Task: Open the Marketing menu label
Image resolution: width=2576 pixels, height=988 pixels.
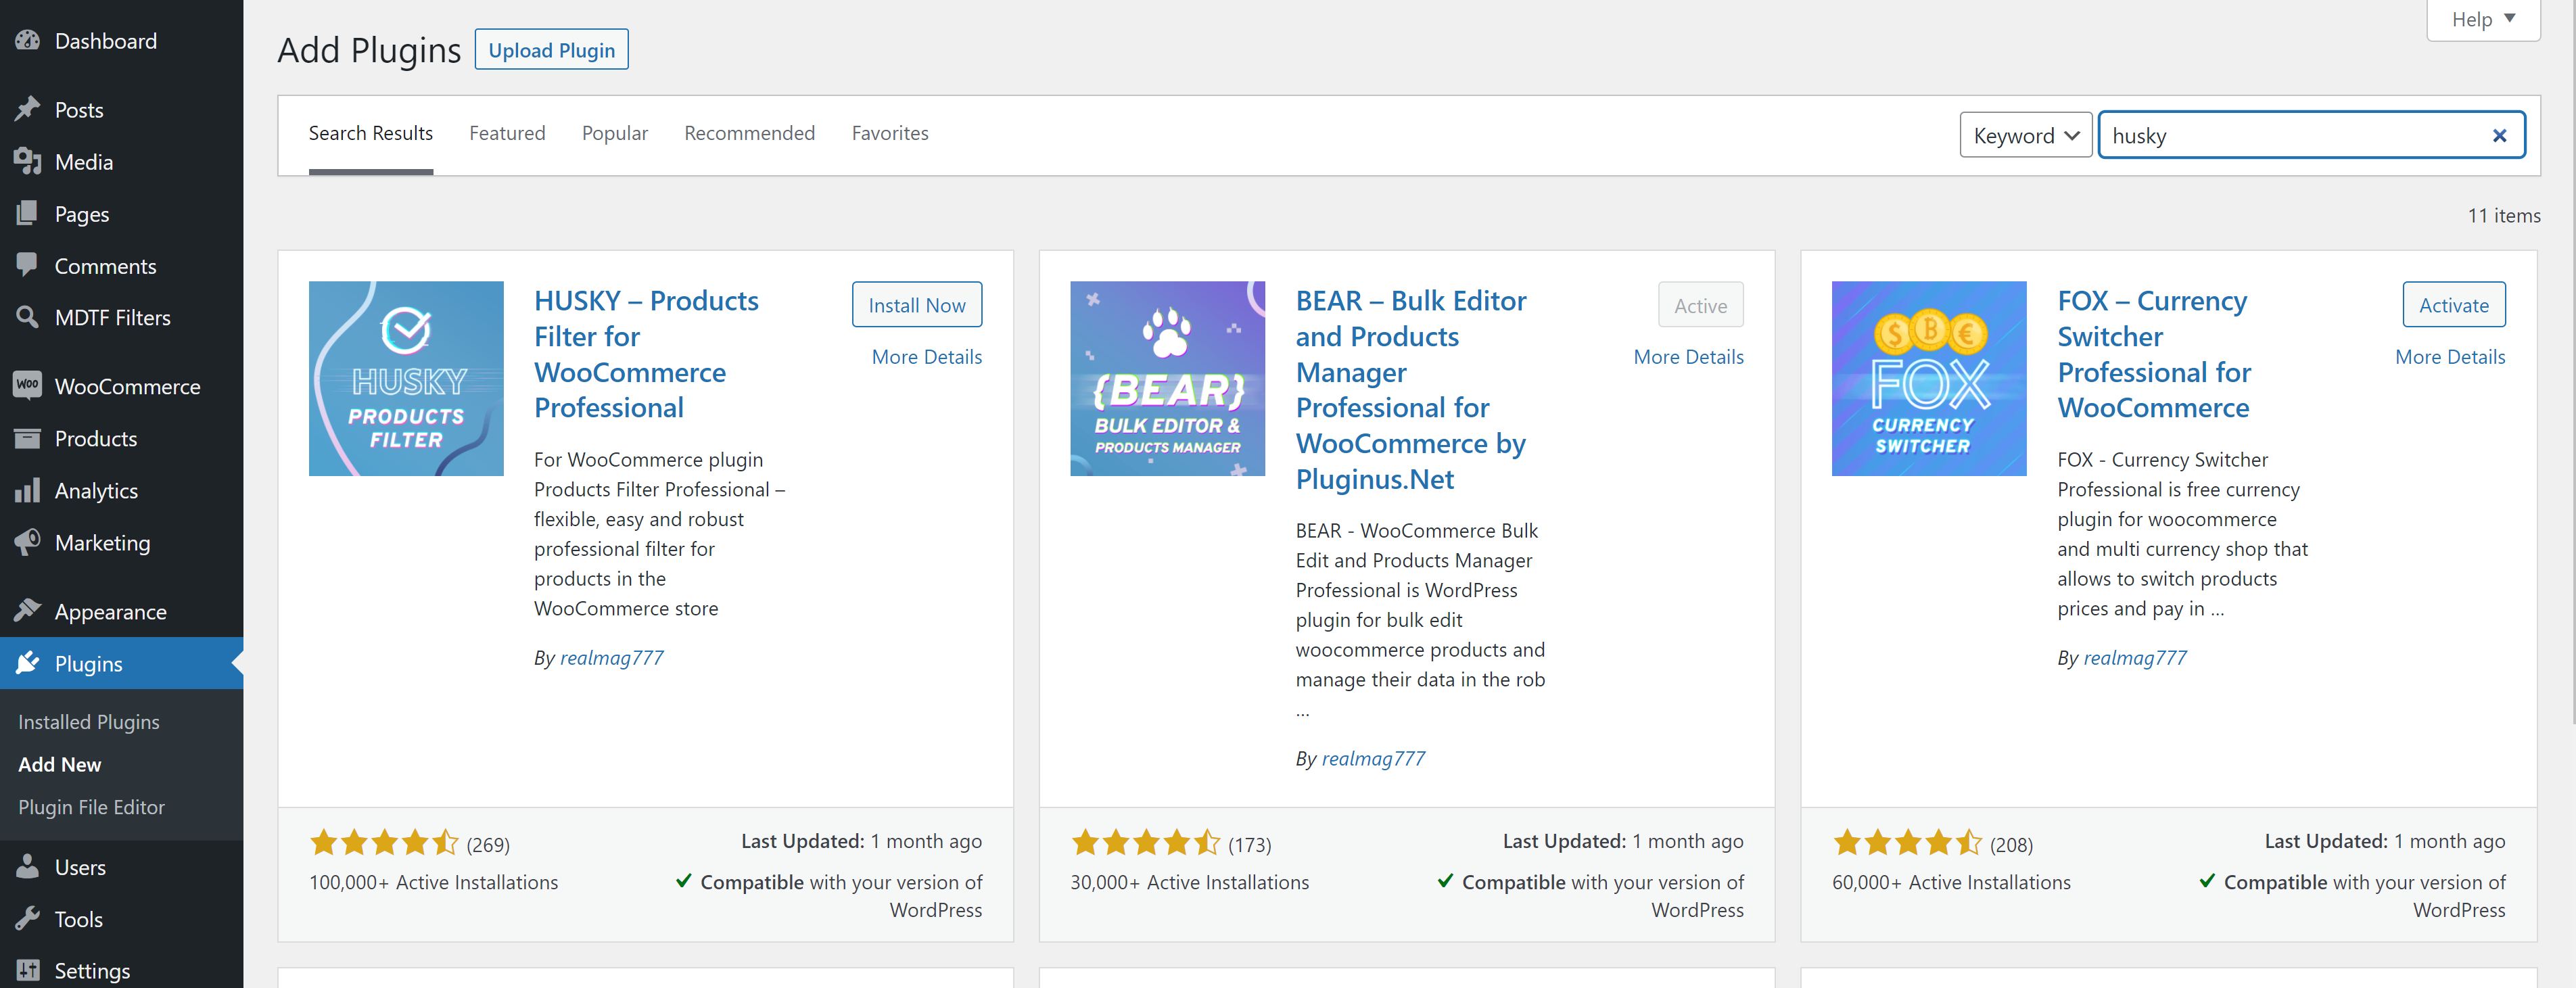Action: tap(102, 542)
